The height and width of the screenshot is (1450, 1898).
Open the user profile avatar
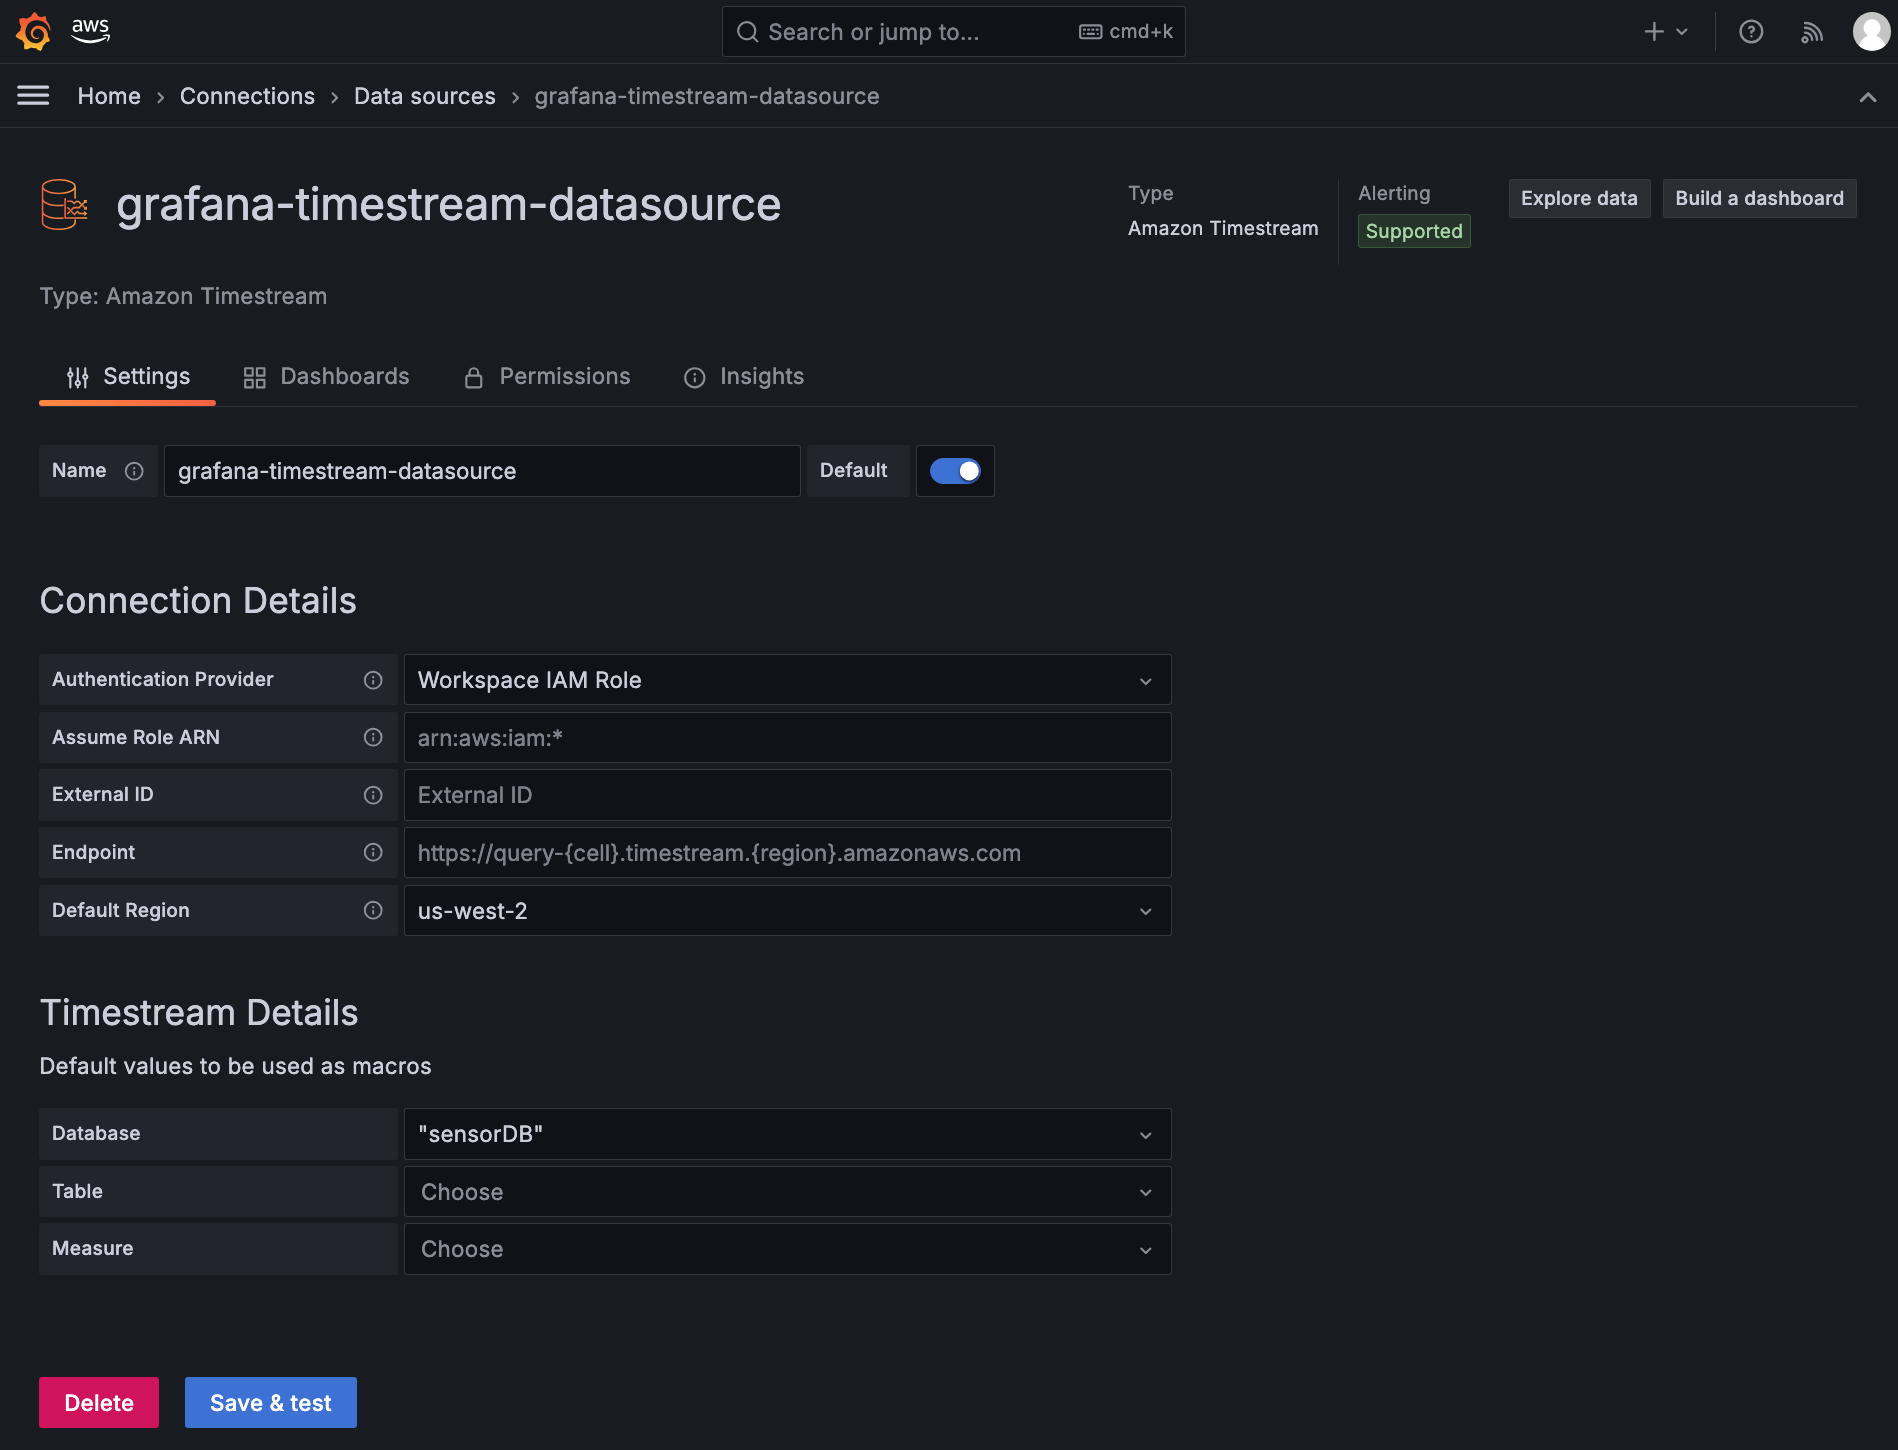1871,32
